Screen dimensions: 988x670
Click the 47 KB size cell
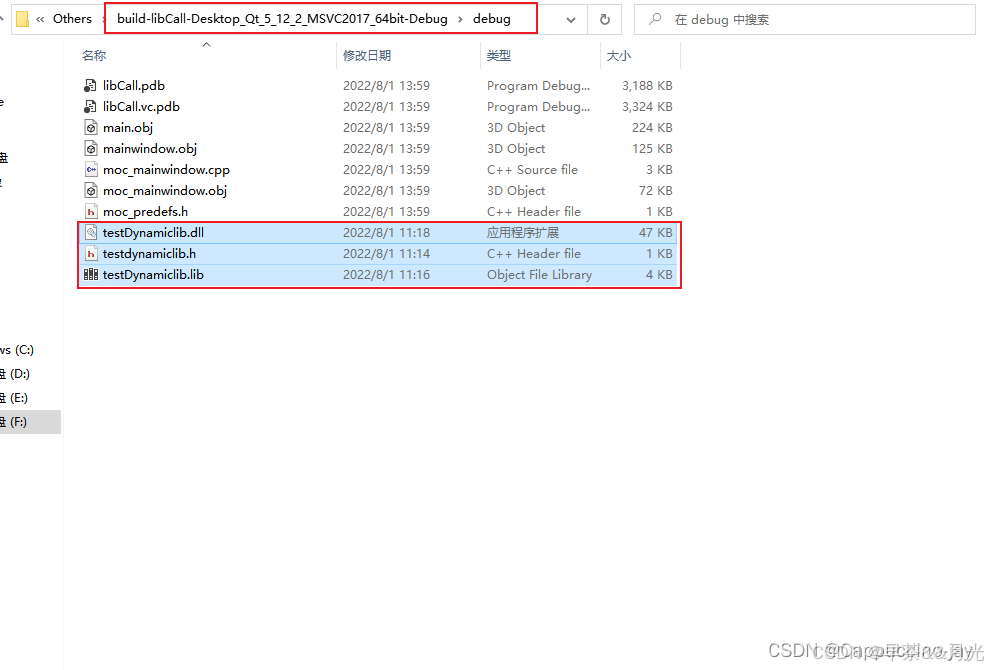click(655, 233)
